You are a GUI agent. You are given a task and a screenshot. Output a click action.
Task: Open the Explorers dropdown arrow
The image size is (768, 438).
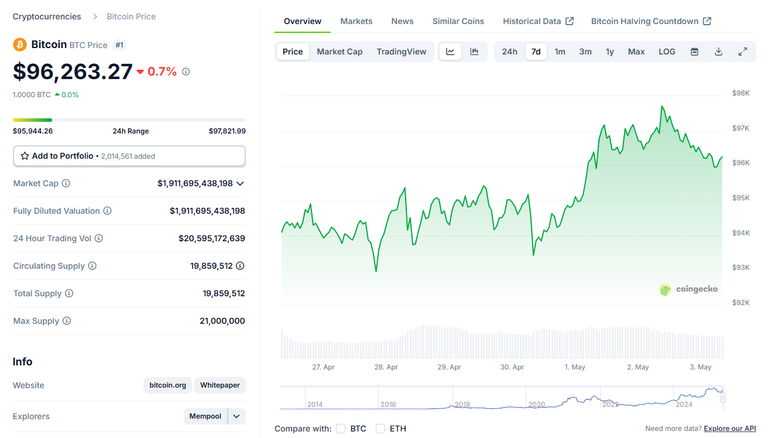tap(237, 416)
